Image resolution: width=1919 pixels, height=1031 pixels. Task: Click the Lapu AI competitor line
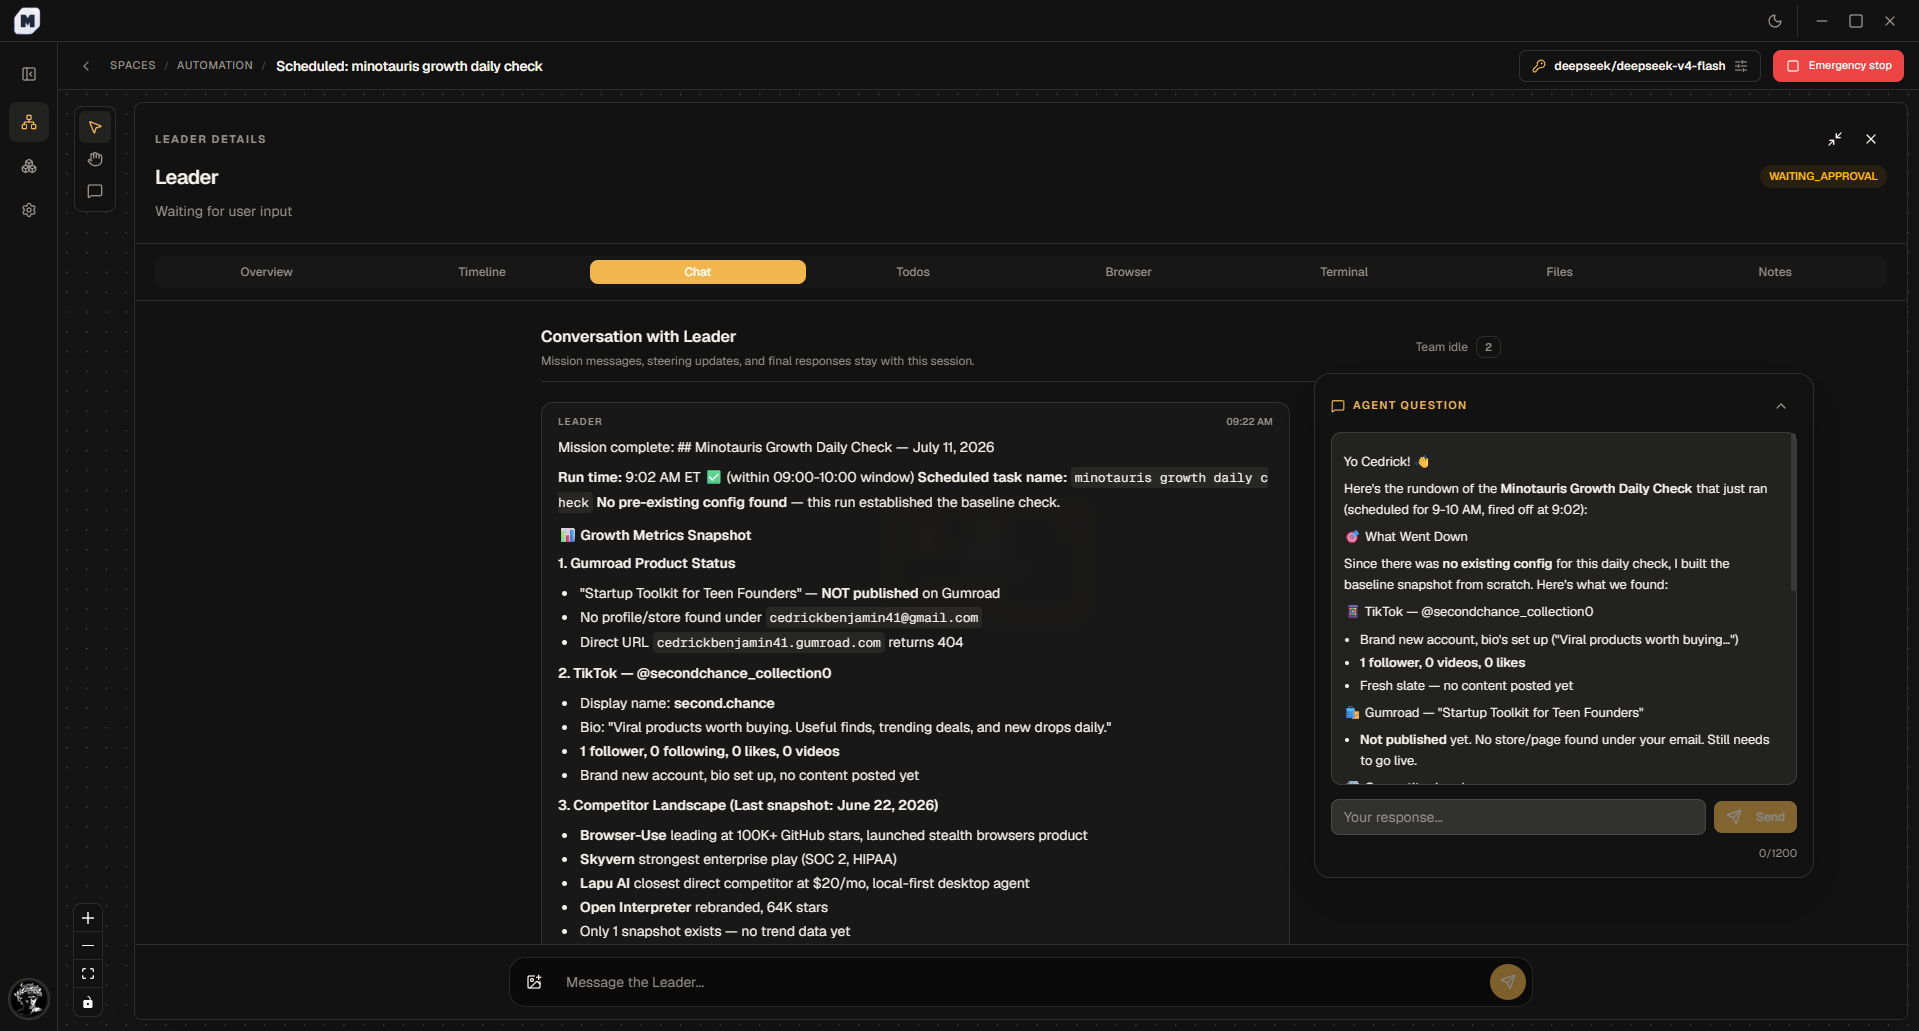tap(804, 883)
